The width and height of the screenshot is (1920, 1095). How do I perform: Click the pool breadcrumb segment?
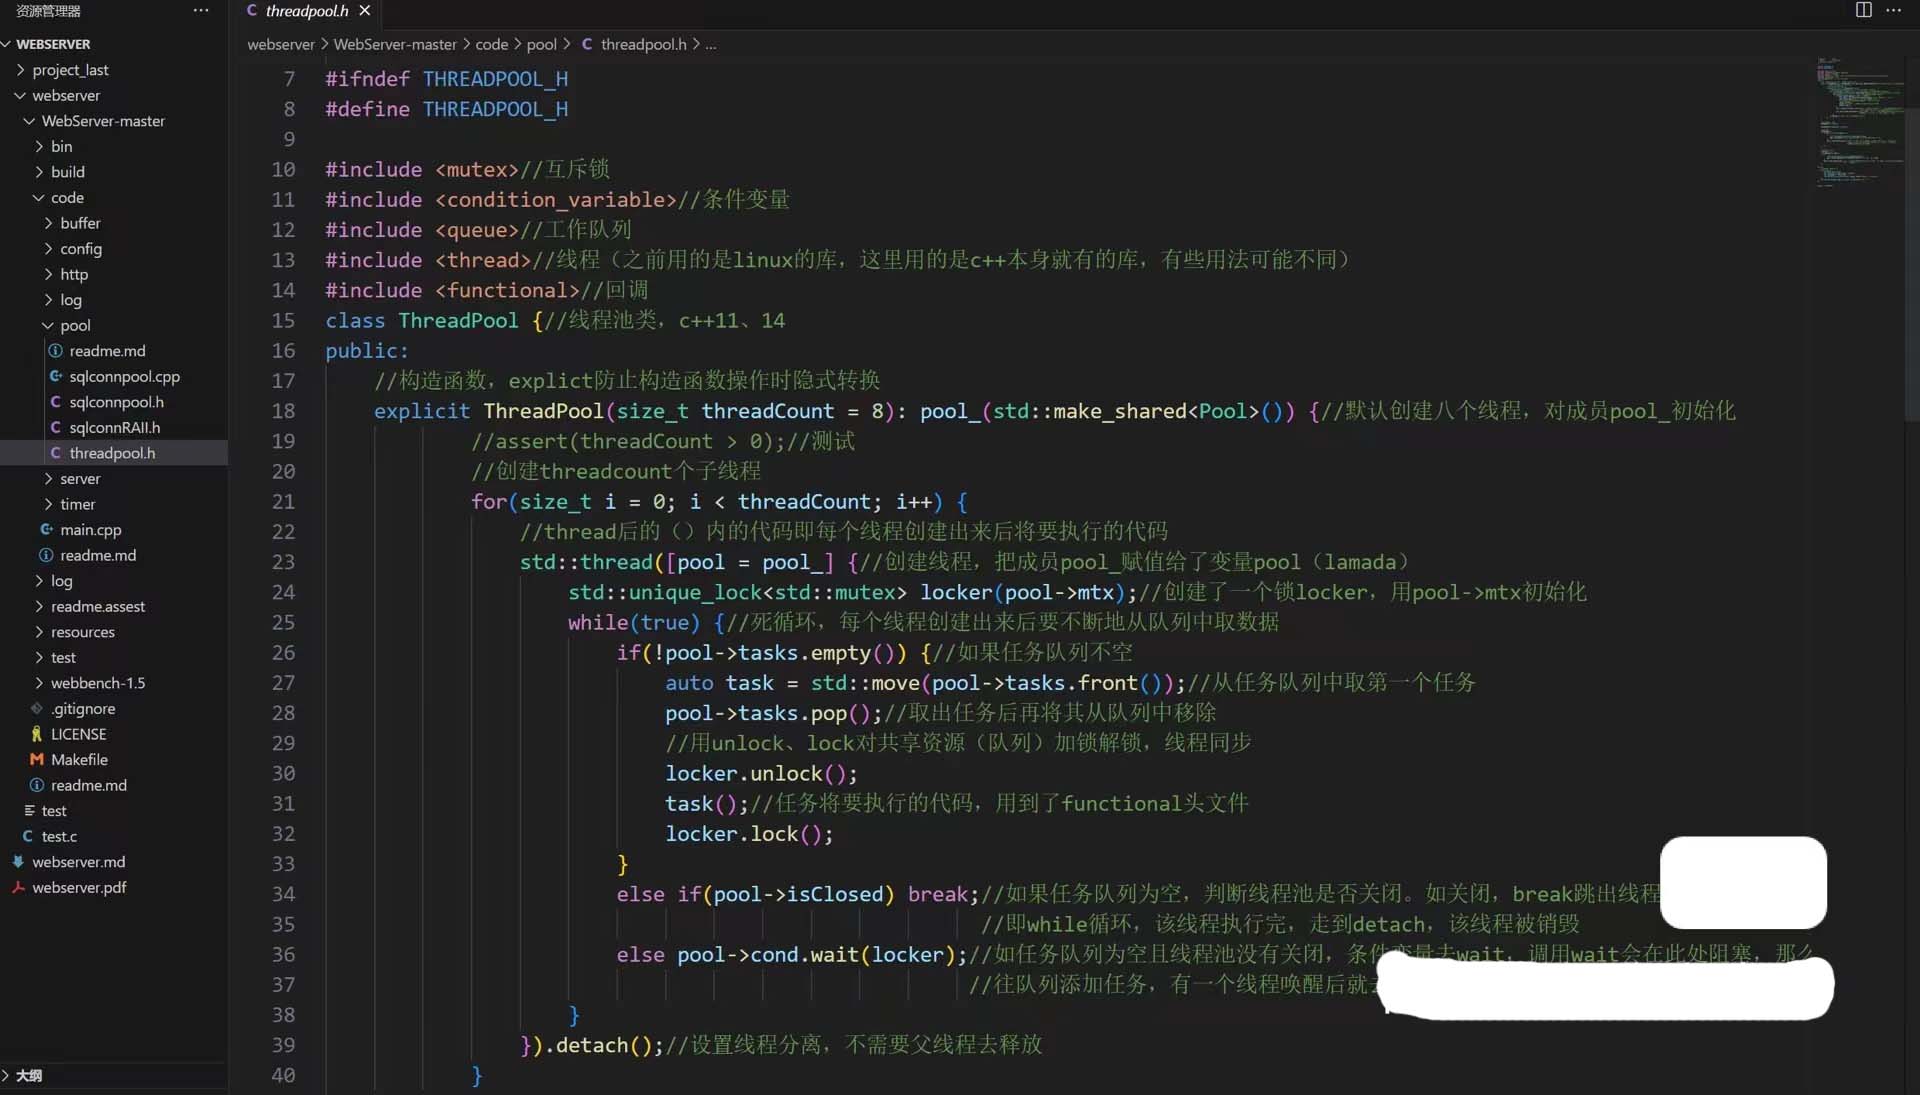(x=541, y=44)
